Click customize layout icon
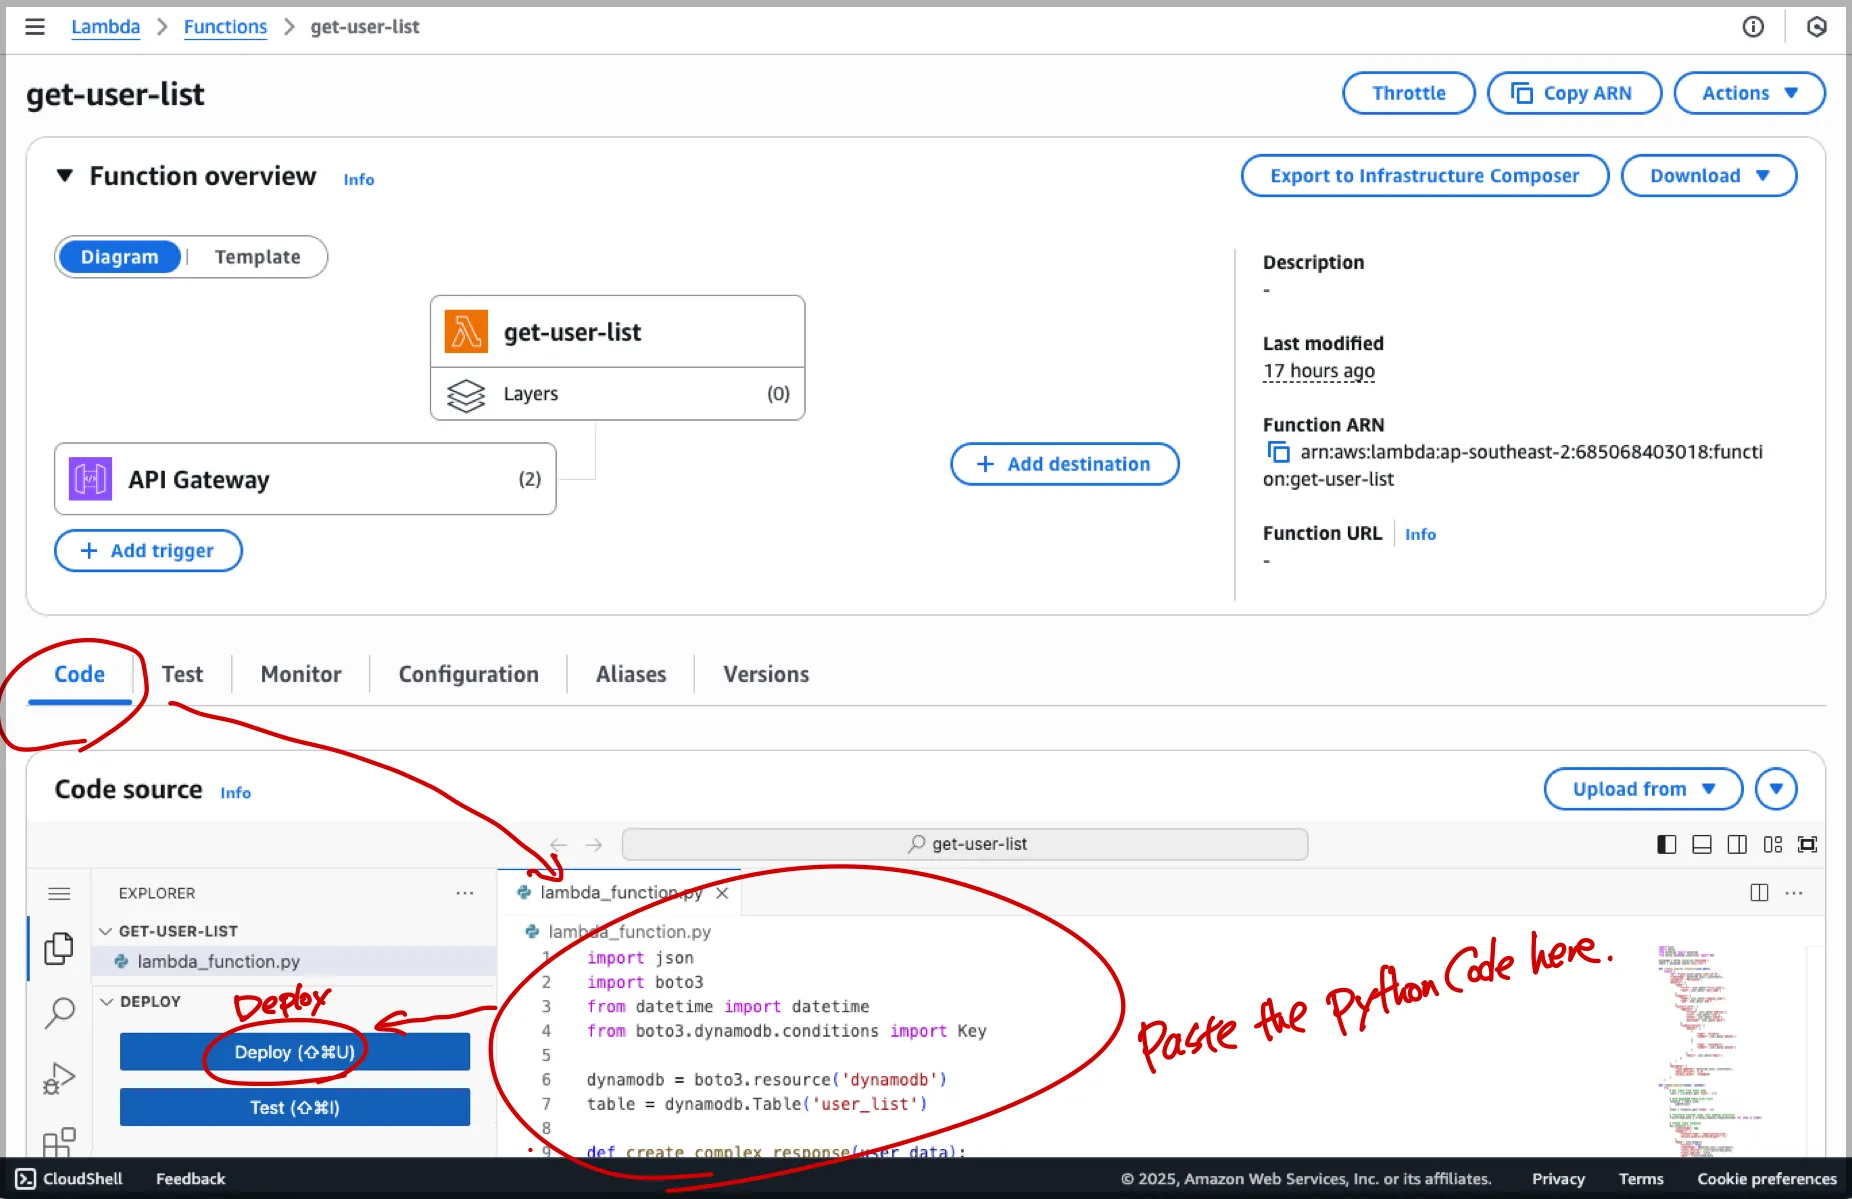Viewport: 1852px width, 1199px height. point(1773,845)
